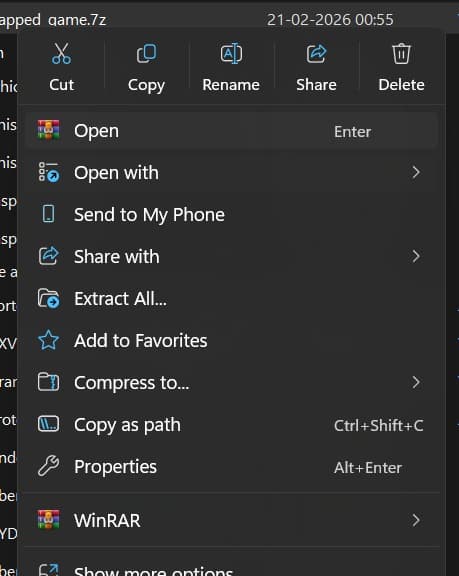Click the Cut label text

[x=61, y=85]
